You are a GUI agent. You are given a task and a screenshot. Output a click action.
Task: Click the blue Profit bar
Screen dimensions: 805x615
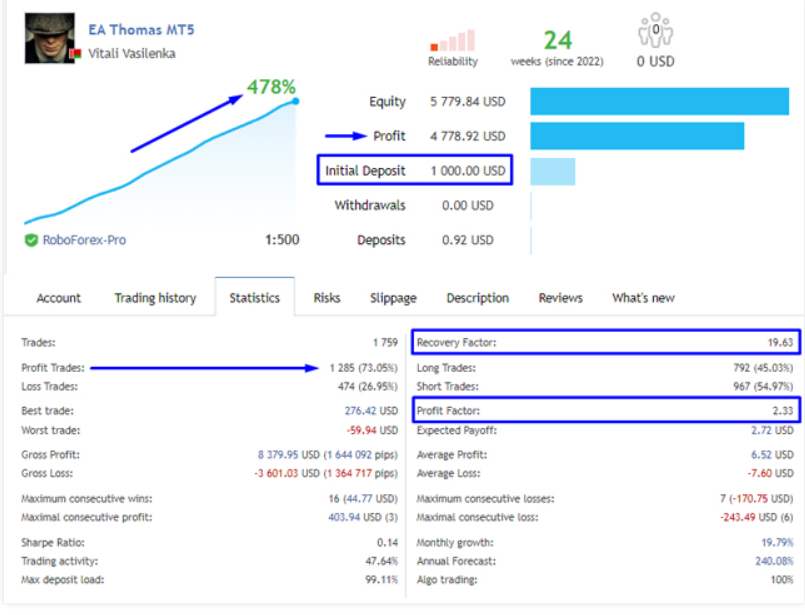(637, 136)
